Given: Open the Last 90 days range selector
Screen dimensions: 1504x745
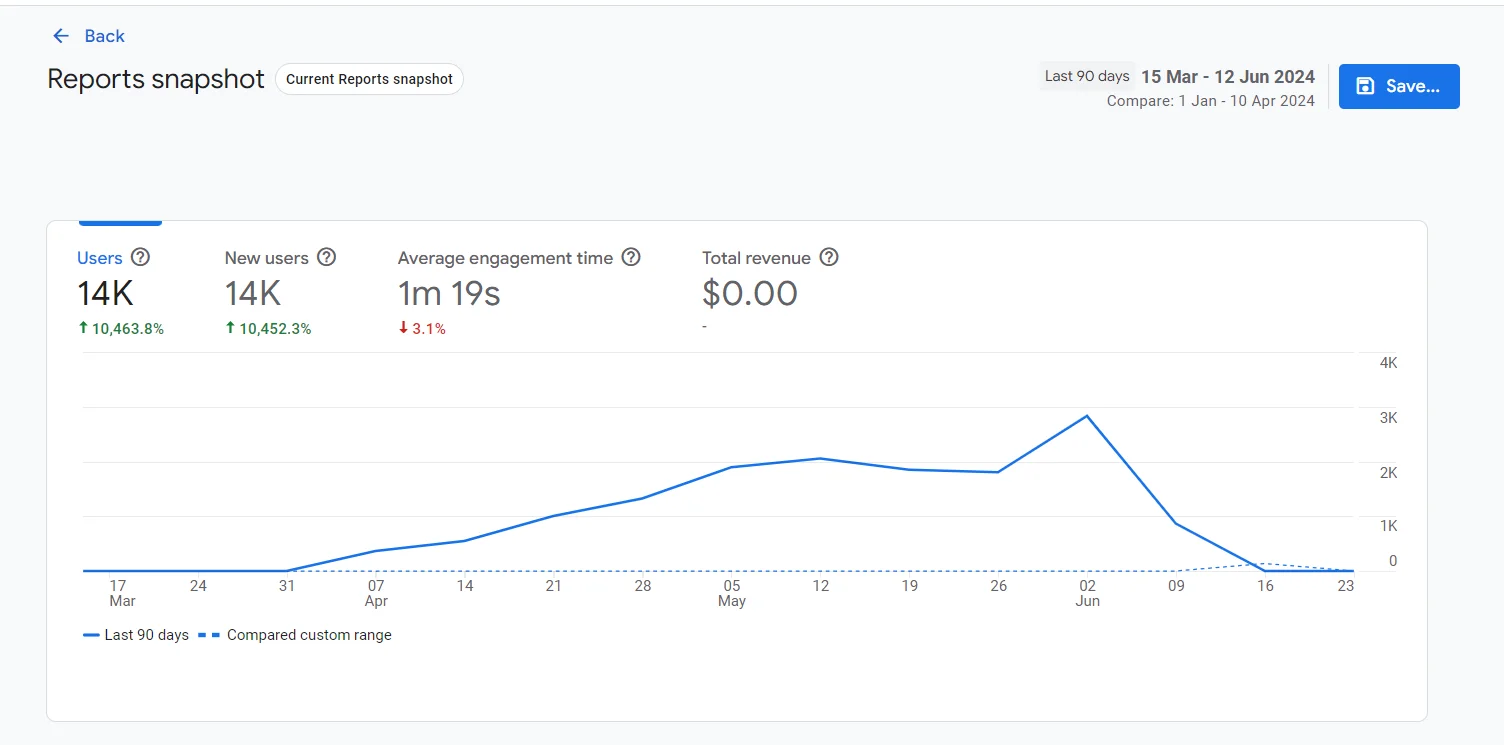Looking at the screenshot, I should [x=1086, y=76].
